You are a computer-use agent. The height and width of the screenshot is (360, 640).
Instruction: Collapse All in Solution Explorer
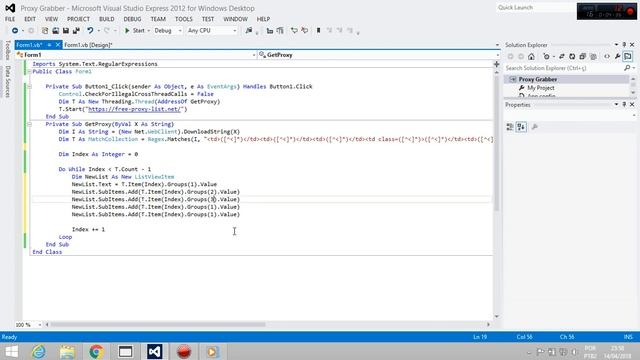tap(582, 57)
